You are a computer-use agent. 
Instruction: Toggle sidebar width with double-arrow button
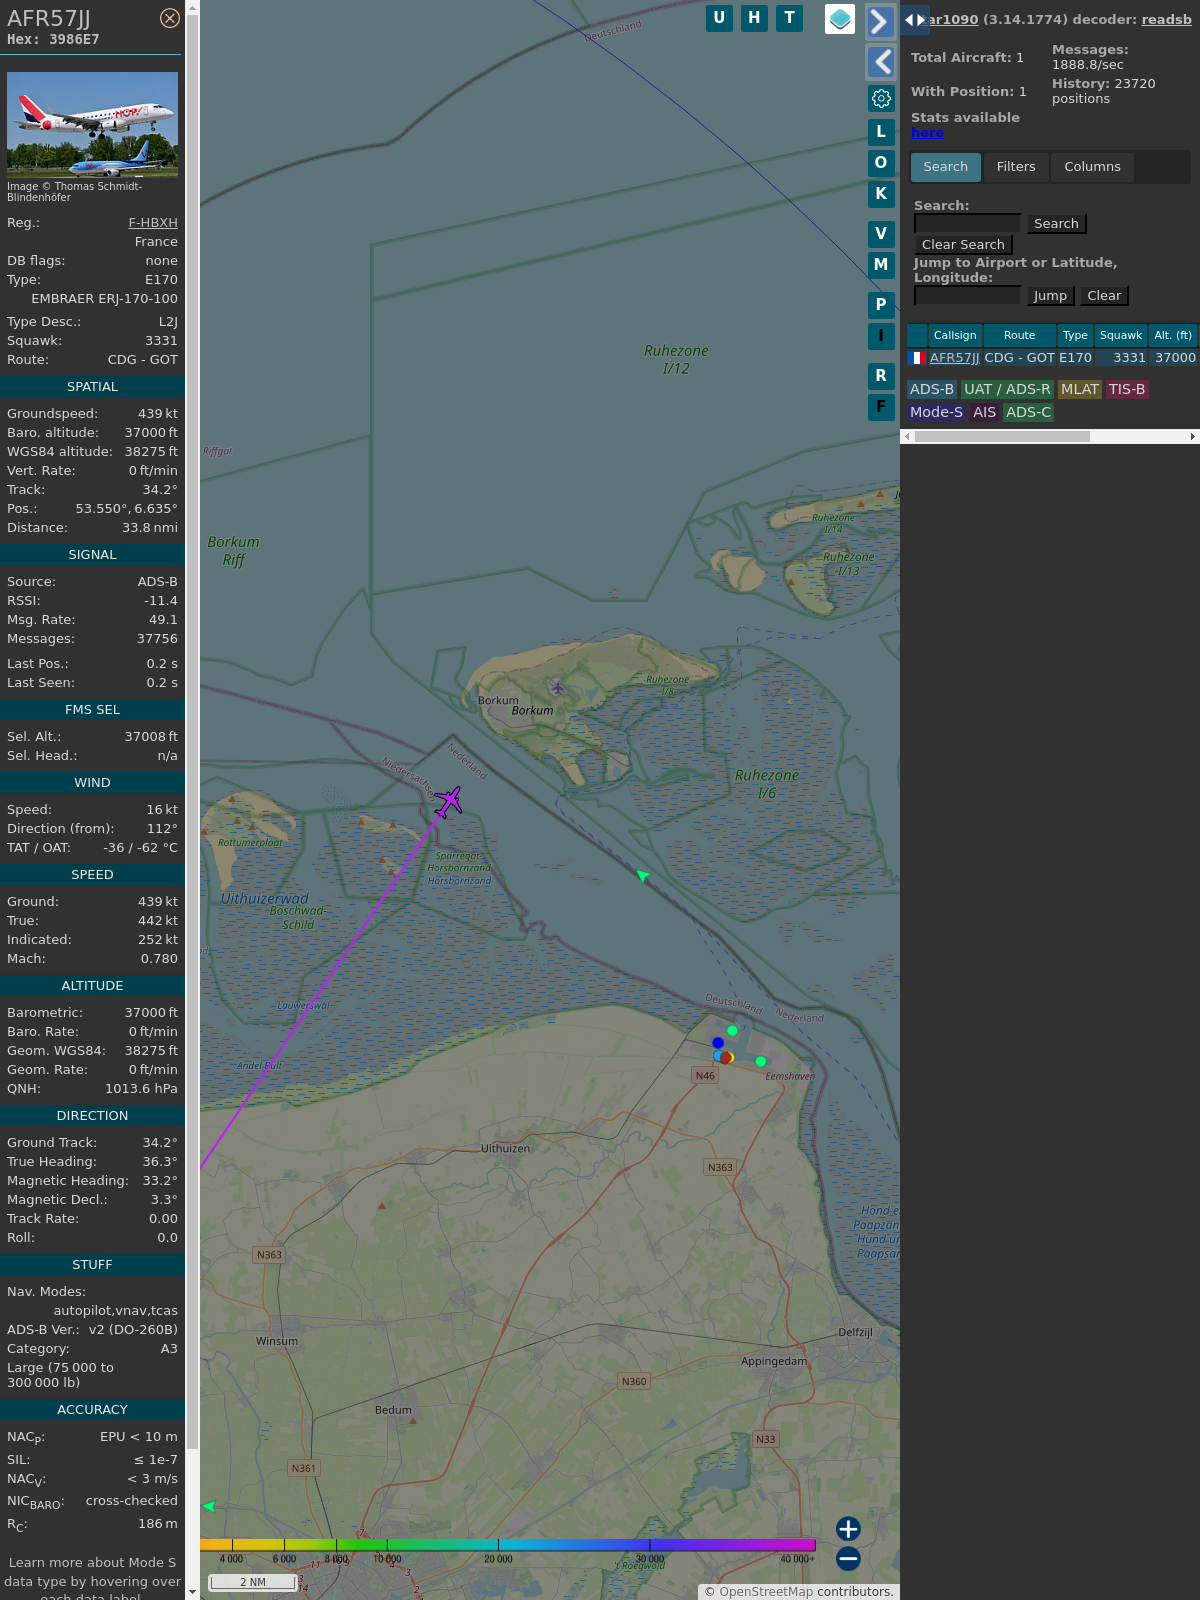click(915, 20)
